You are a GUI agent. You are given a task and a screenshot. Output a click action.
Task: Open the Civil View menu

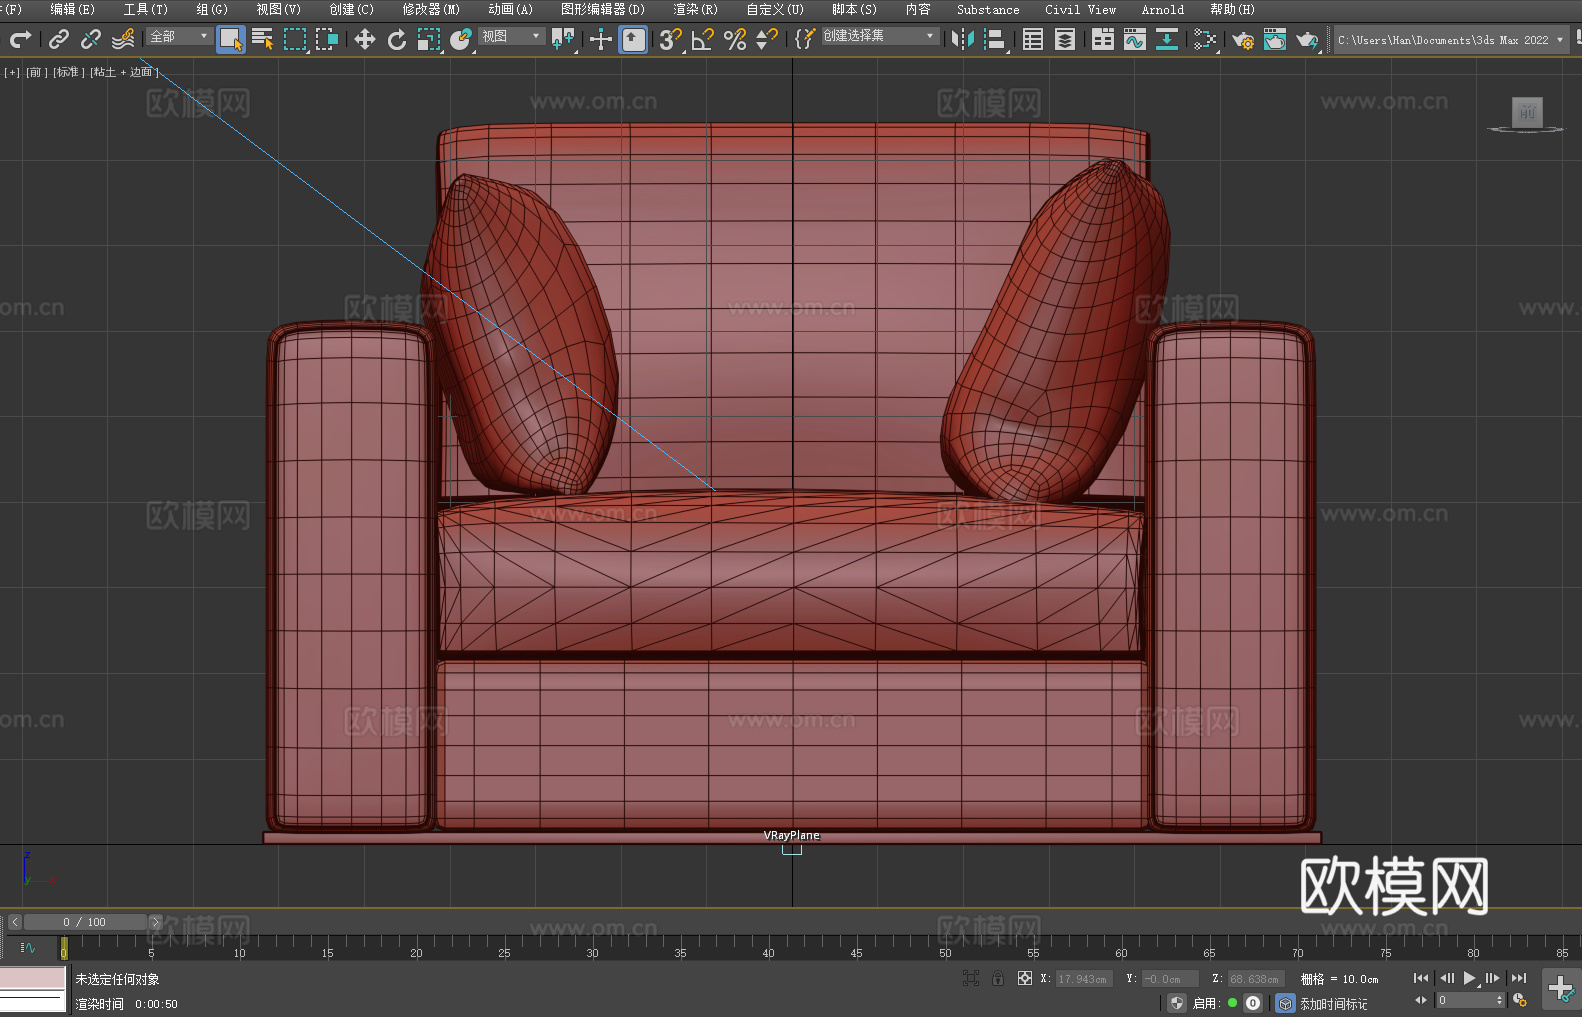(1080, 9)
